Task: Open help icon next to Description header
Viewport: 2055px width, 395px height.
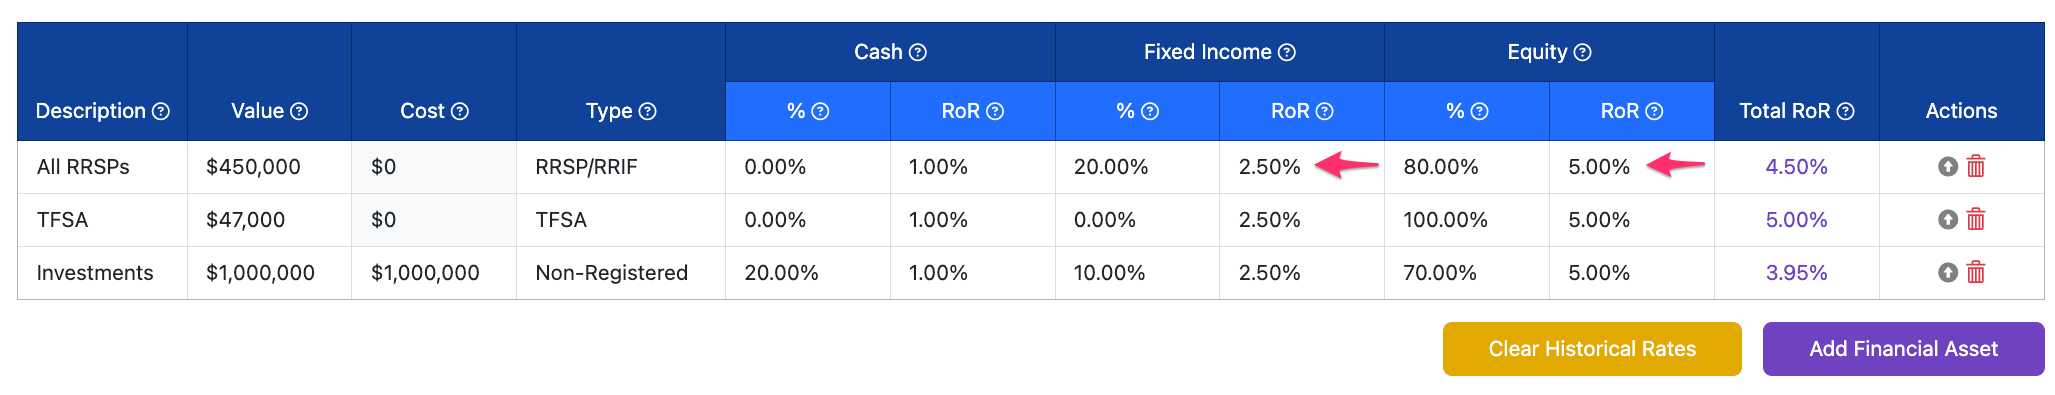Action: coord(161,112)
